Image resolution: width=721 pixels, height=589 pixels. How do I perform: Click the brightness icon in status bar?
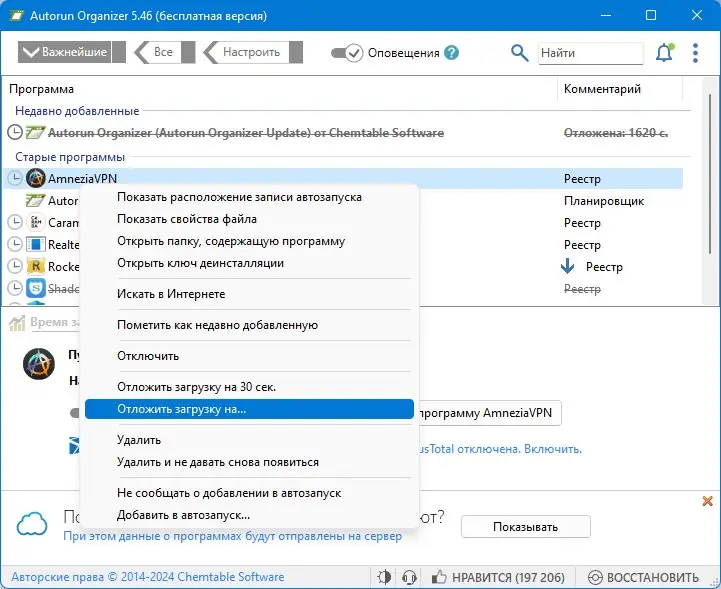tap(384, 577)
